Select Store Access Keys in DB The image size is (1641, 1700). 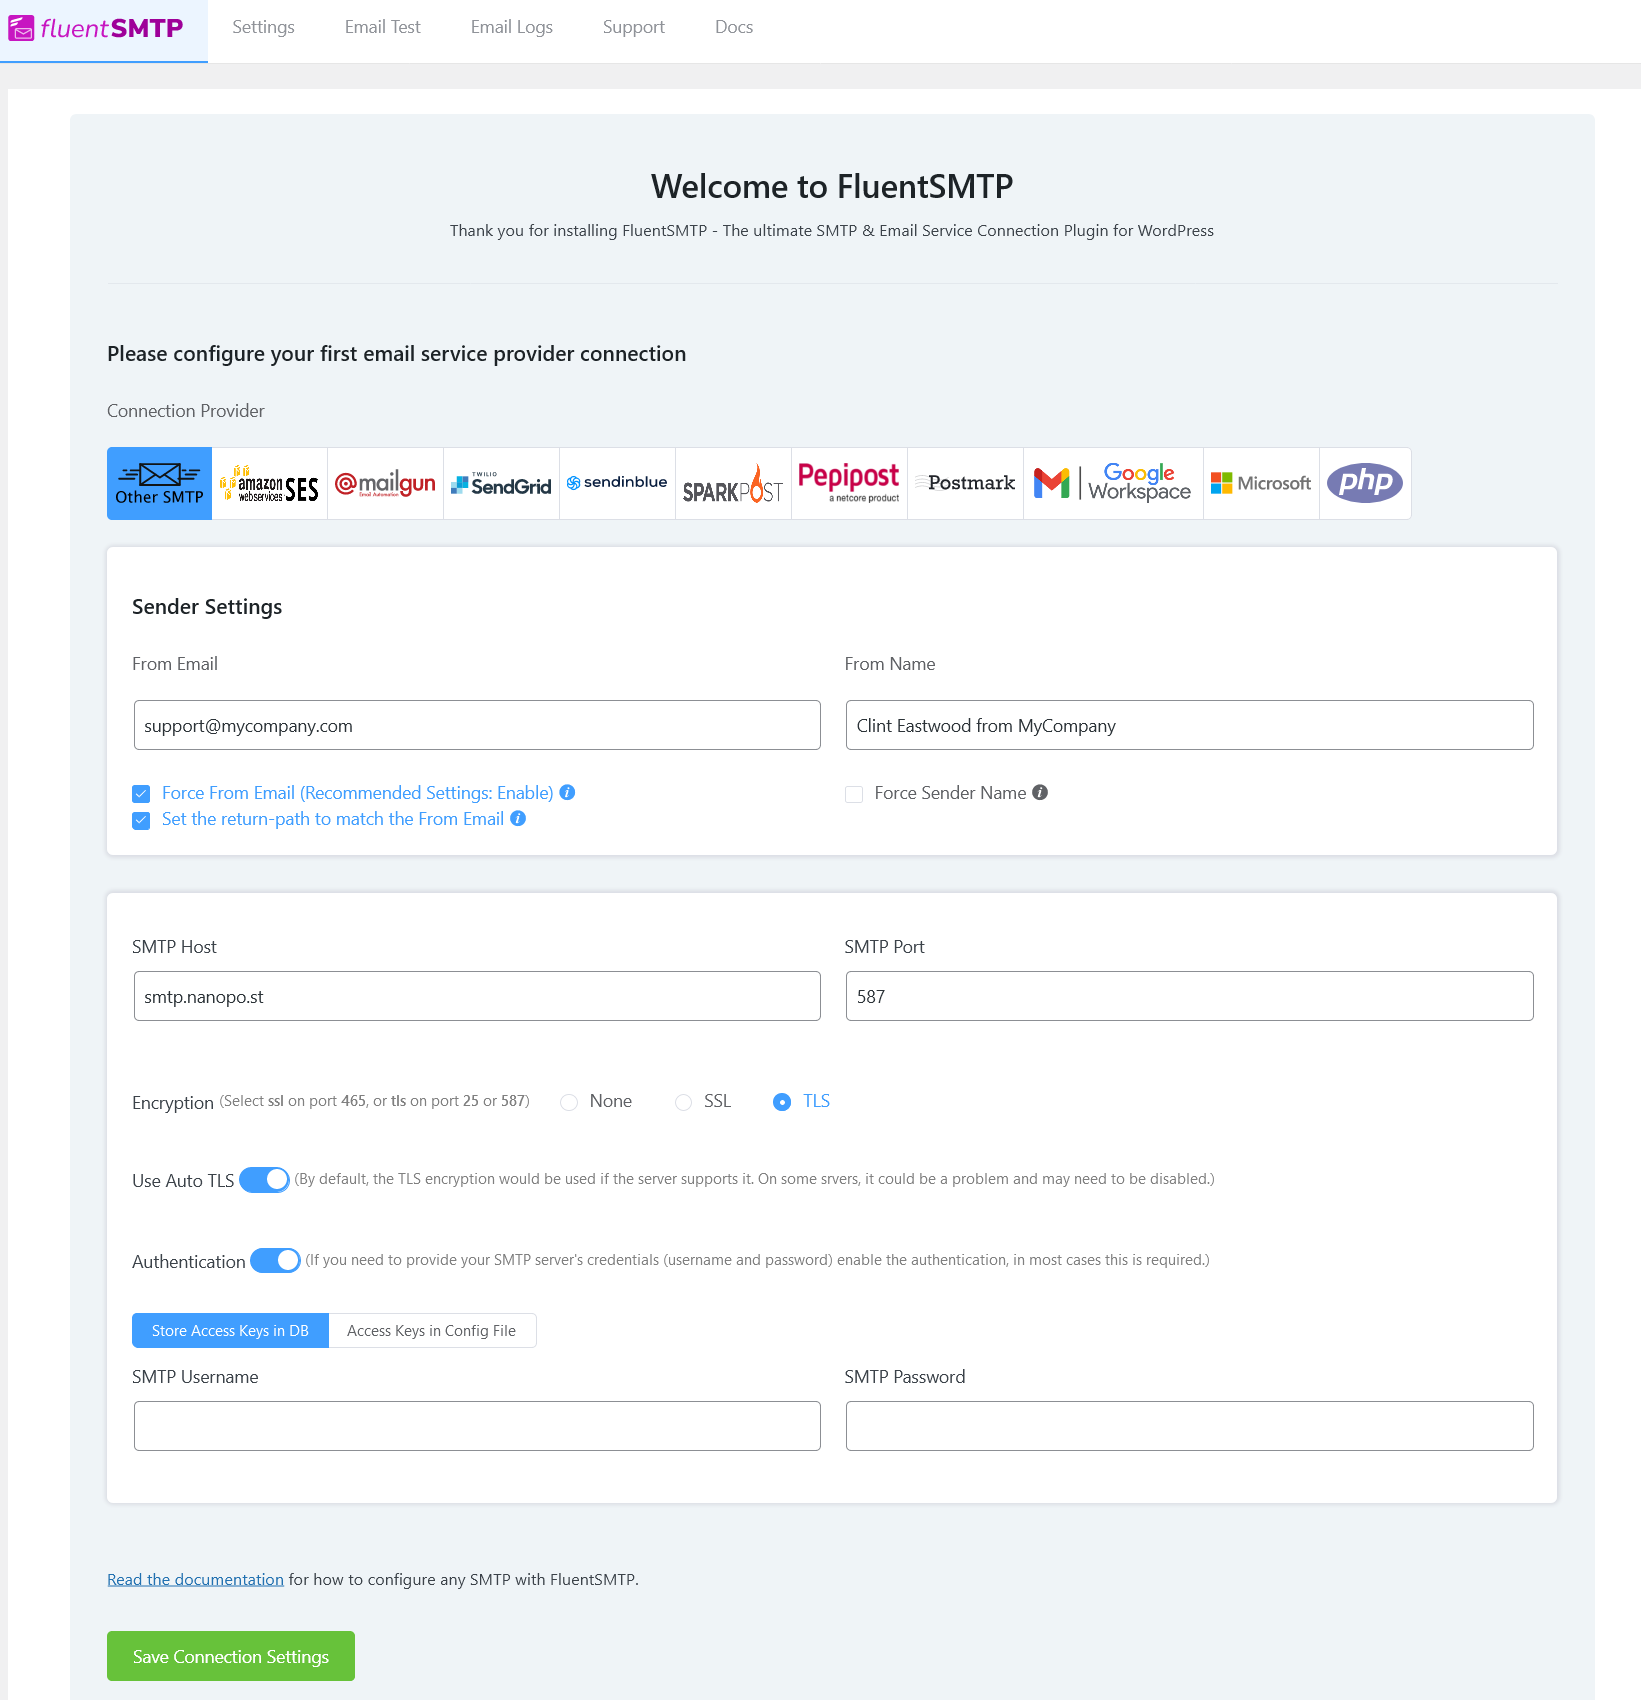coord(230,1330)
